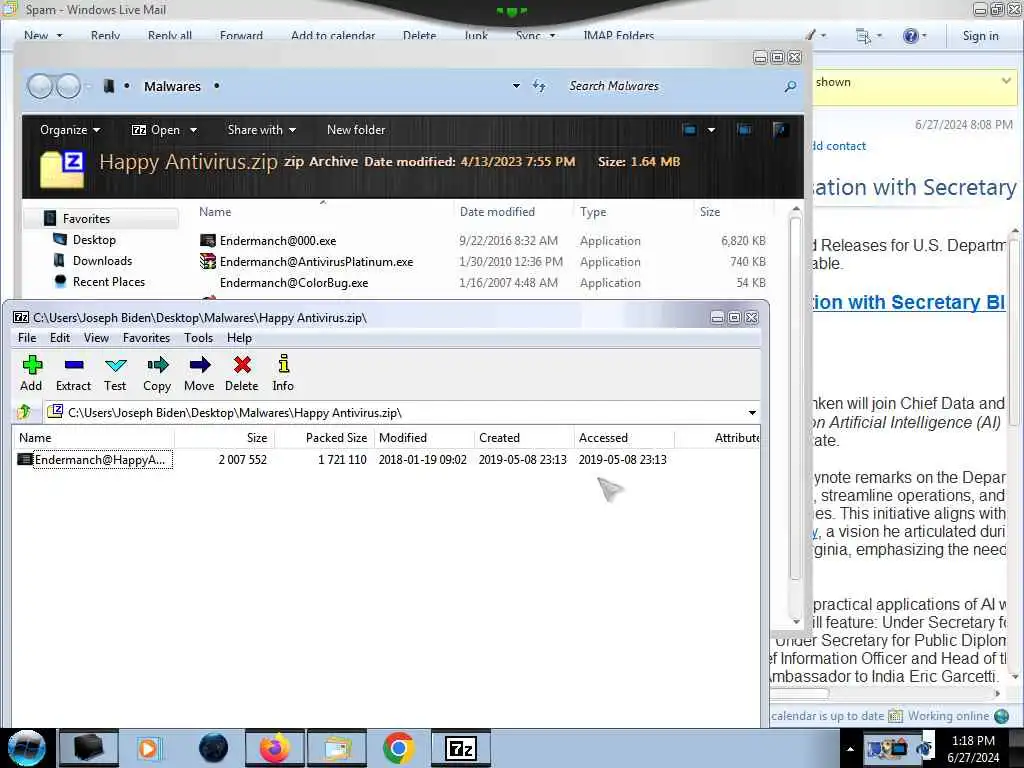
Task: Open the Secretary Bl... hyperlink in email
Action: [908, 302]
